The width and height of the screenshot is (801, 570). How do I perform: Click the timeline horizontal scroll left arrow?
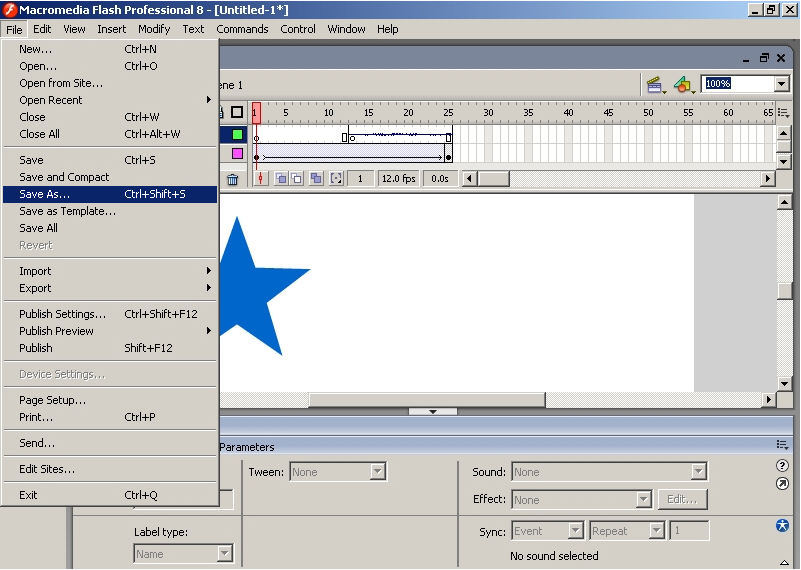pos(470,178)
